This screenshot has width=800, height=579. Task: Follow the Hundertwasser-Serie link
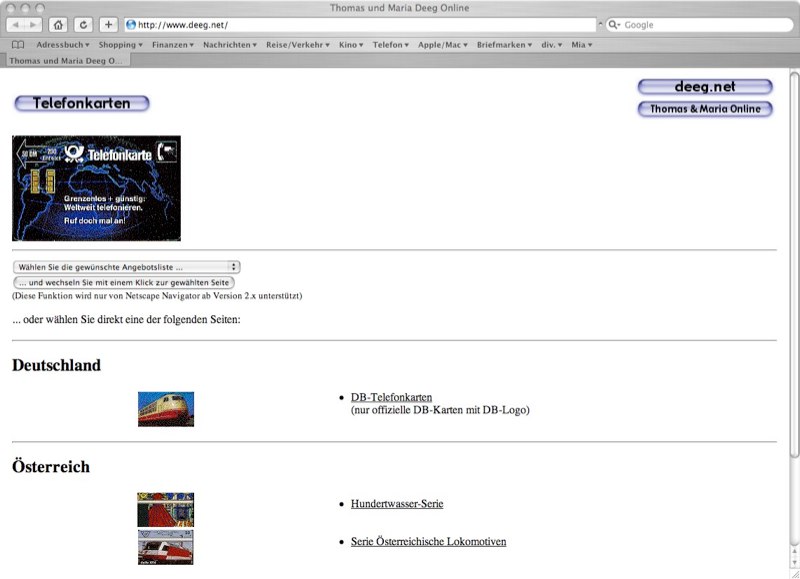pyautogui.click(x=396, y=504)
